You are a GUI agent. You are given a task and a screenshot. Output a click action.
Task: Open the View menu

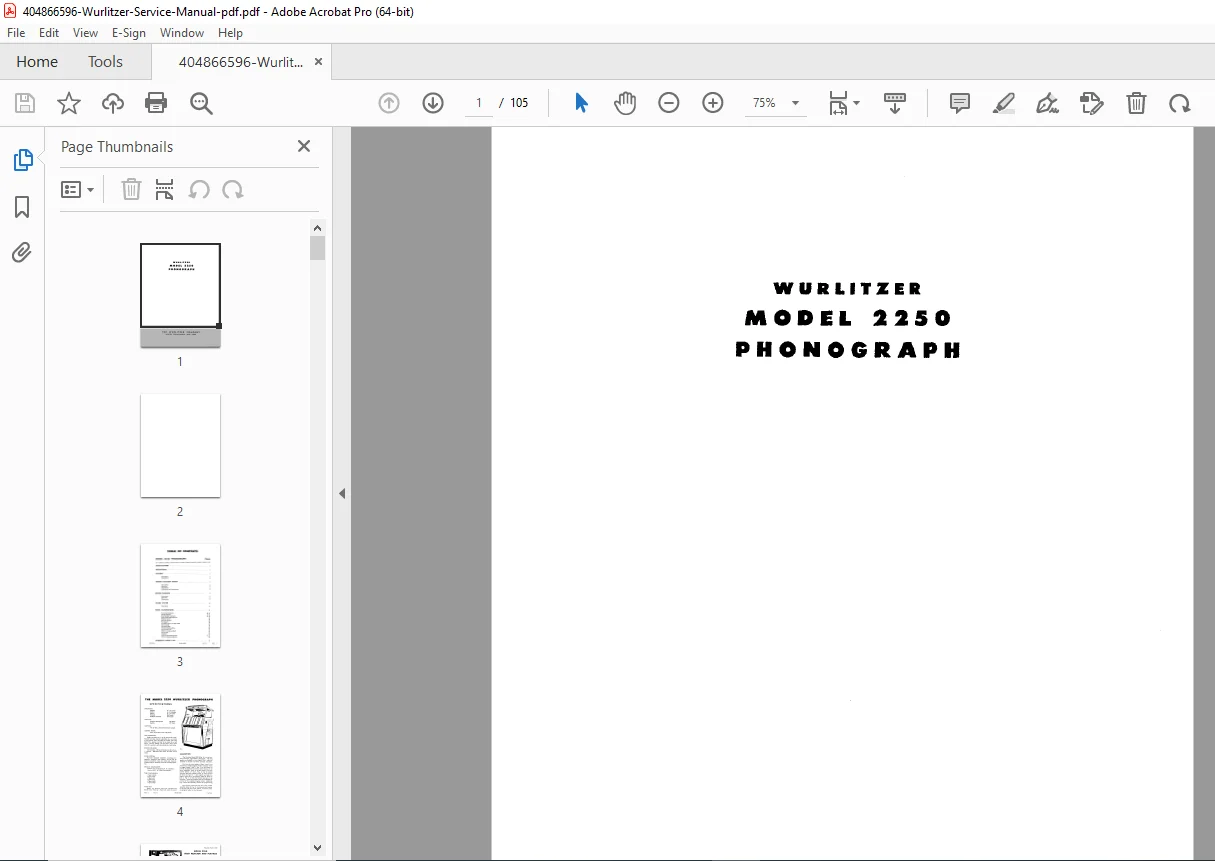85,33
